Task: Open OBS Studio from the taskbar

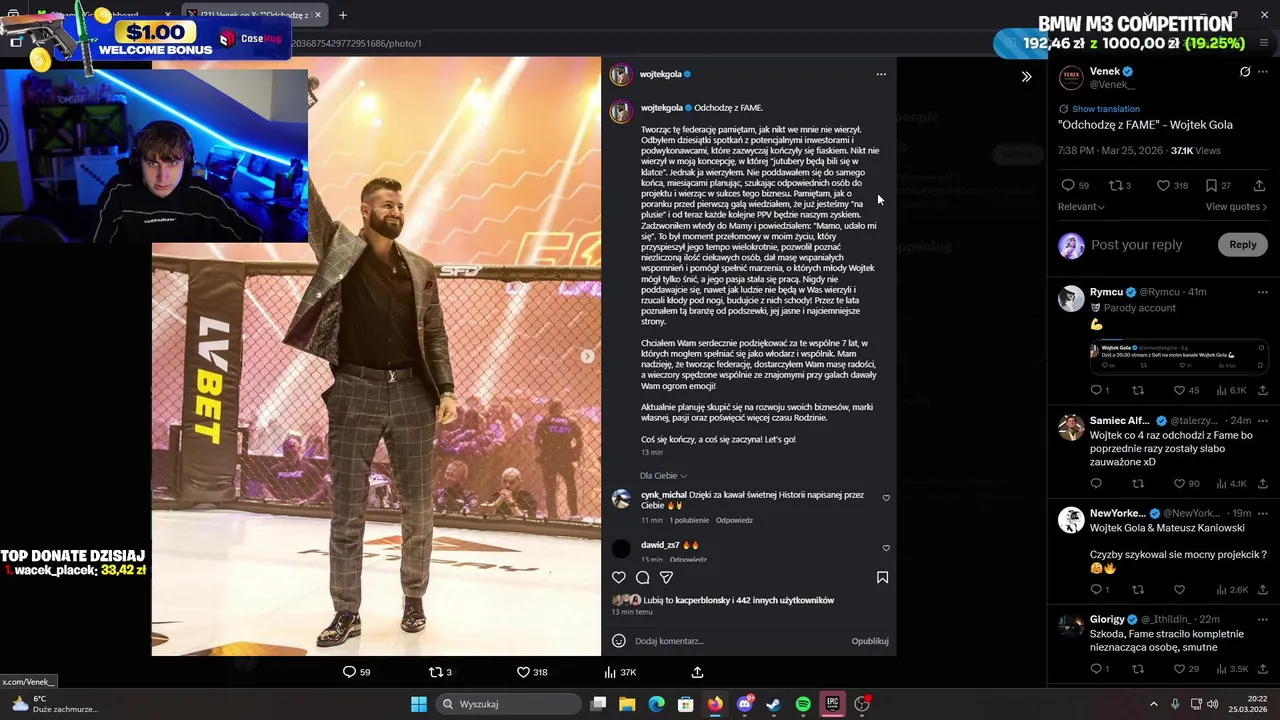Action: tap(862, 704)
